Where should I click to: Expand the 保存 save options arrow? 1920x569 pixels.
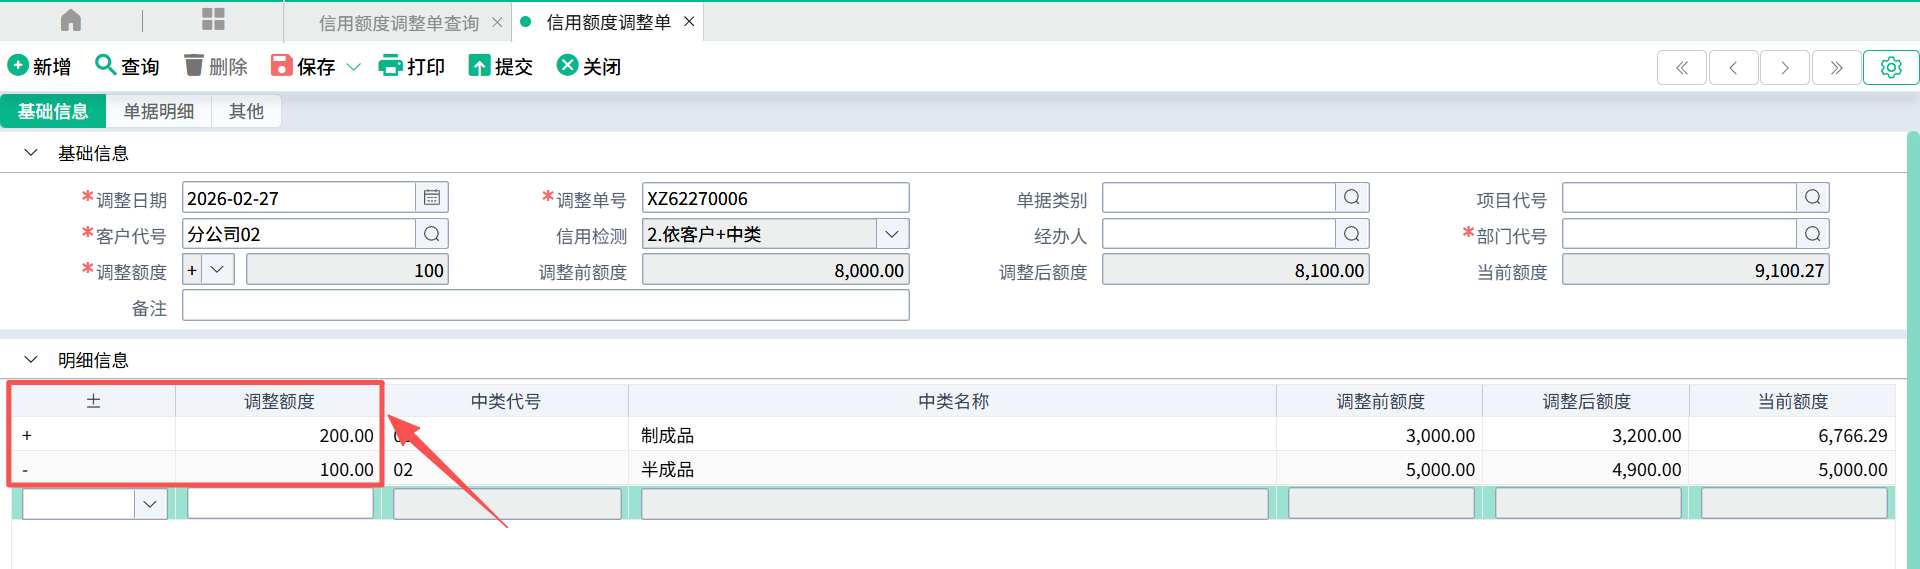point(354,67)
